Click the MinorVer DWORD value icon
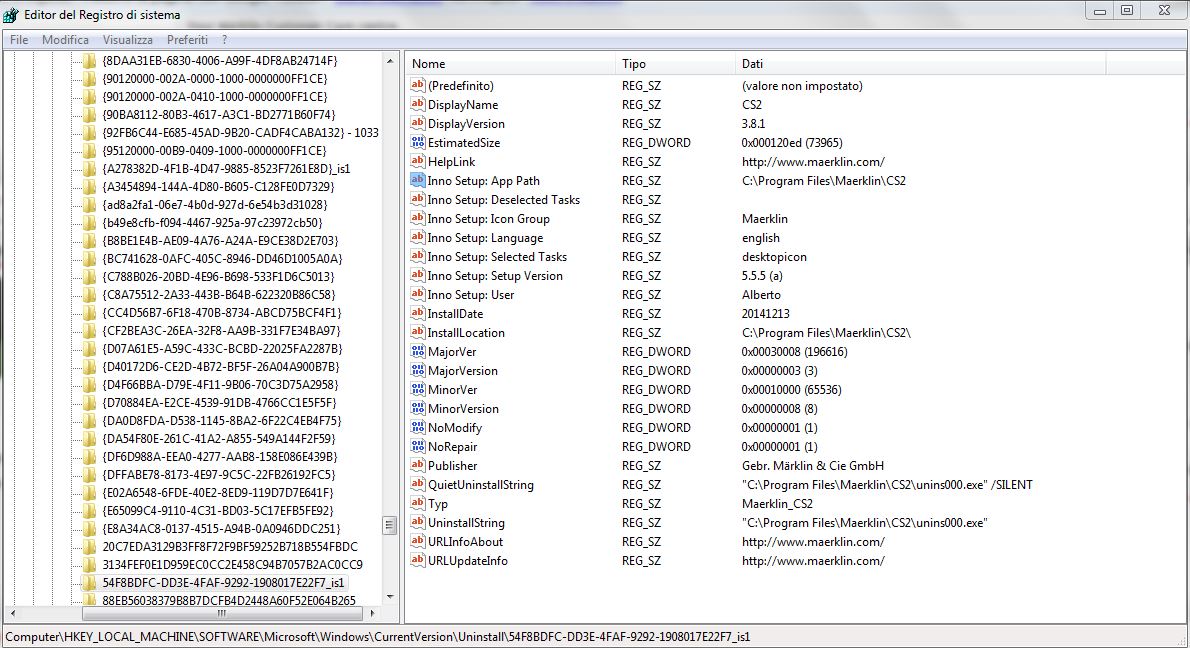Image resolution: width=1190 pixels, height=648 pixels. [x=417, y=389]
